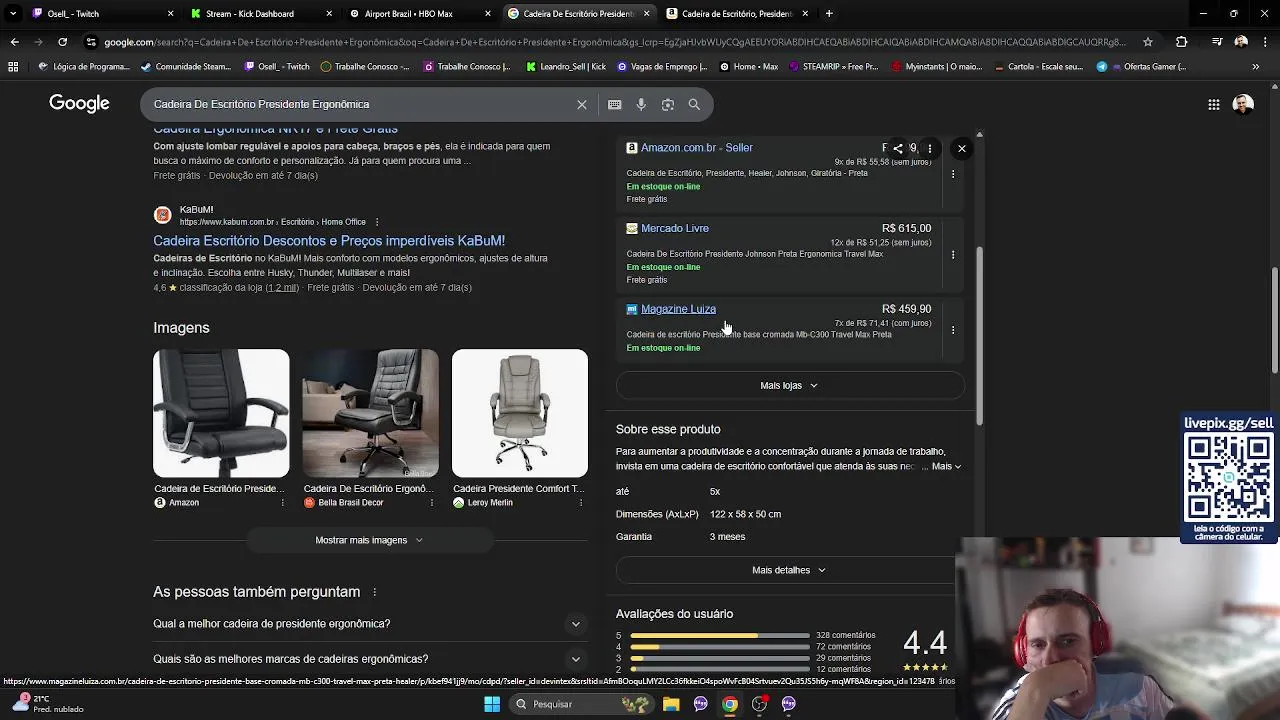Open grey Leroy Merlin chair image
Screen dimensions: 1280x720
(520, 413)
